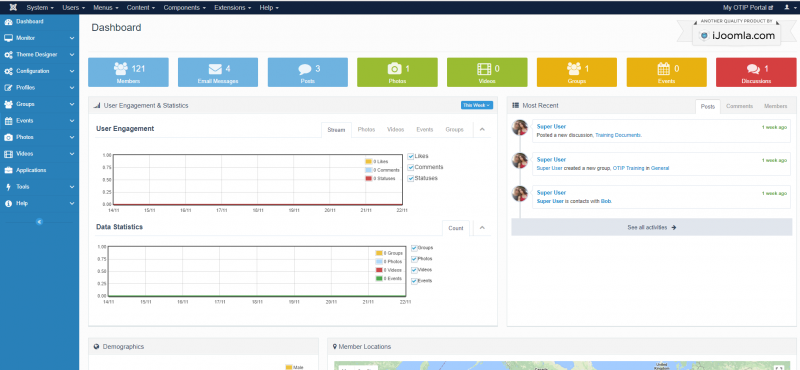This screenshot has height=370, width=800.
Task: Click the green Events legend swatch
Action: pos(379,279)
